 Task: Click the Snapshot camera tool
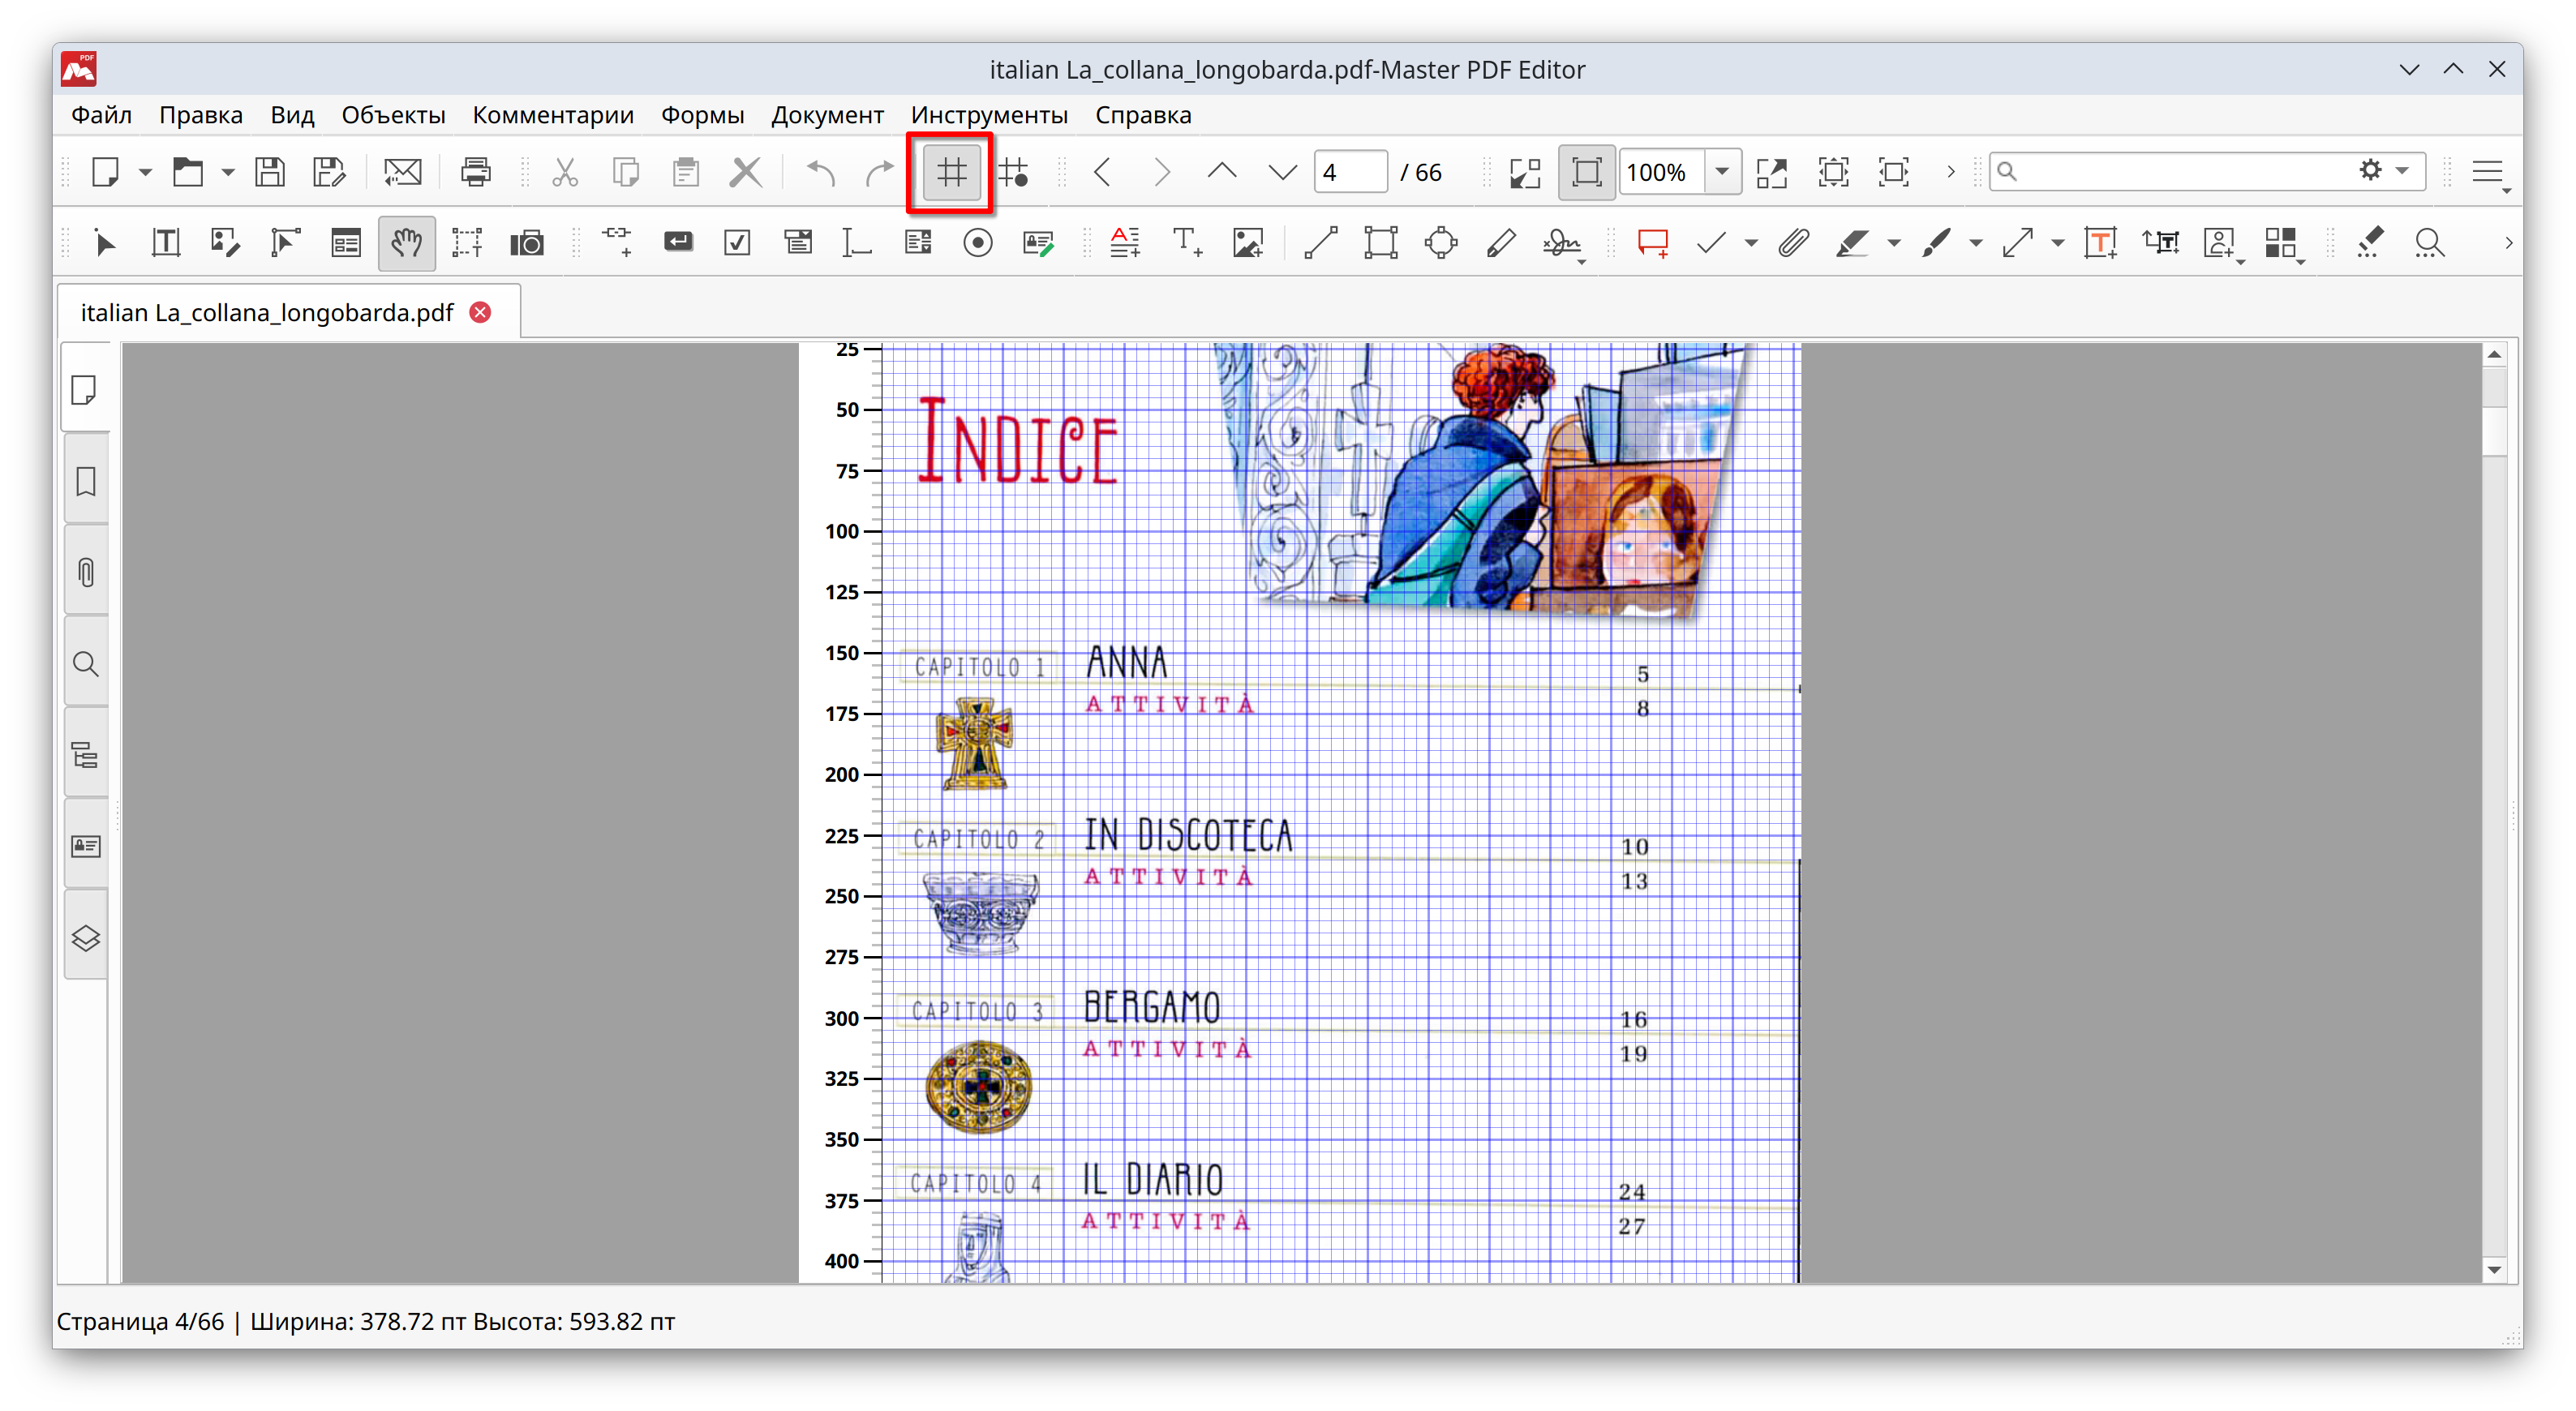click(527, 243)
